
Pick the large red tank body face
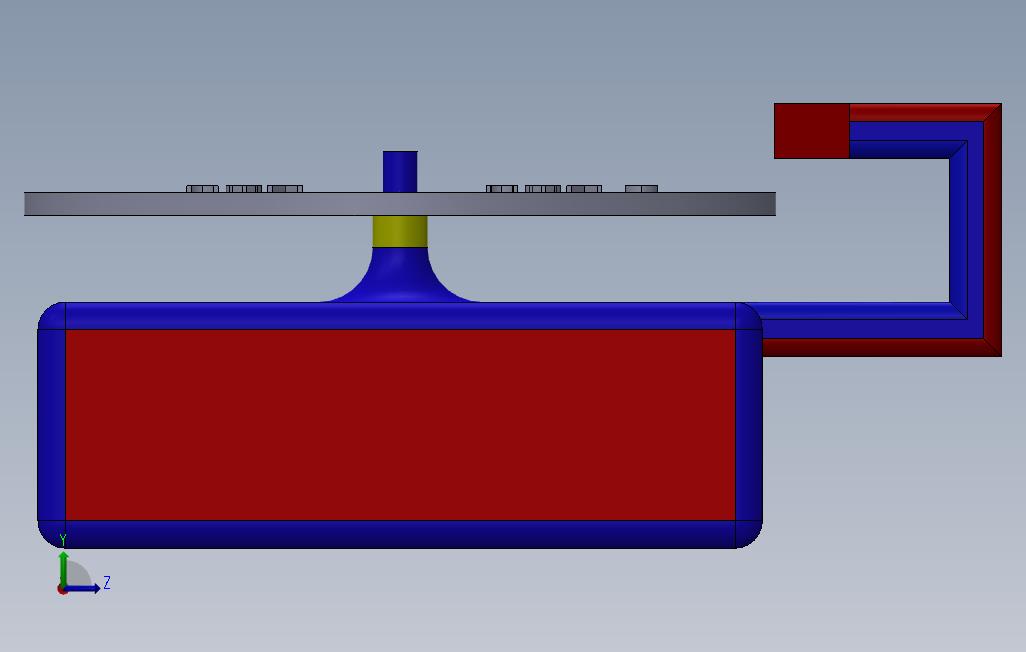tap(400, 425)
